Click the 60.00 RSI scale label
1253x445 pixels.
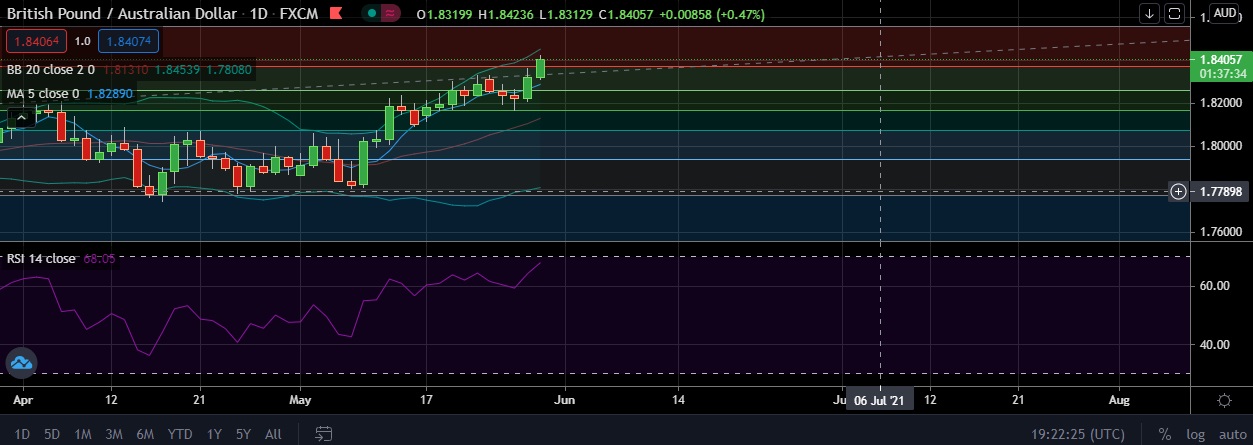tap(1214, 286)
